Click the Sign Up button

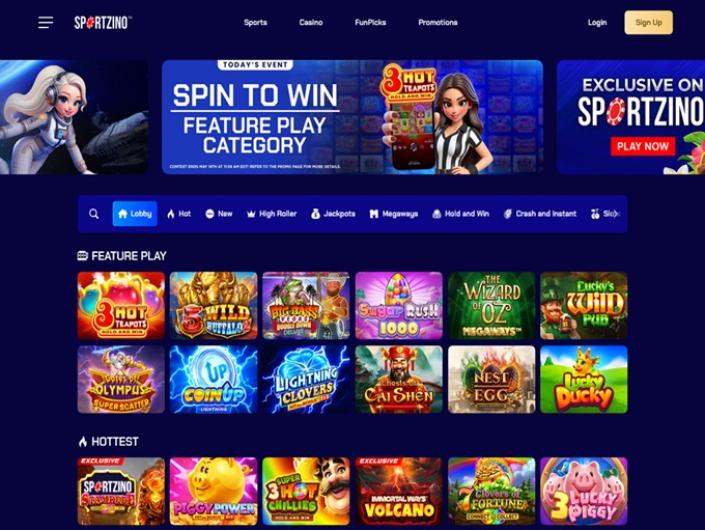coord(648,22)
